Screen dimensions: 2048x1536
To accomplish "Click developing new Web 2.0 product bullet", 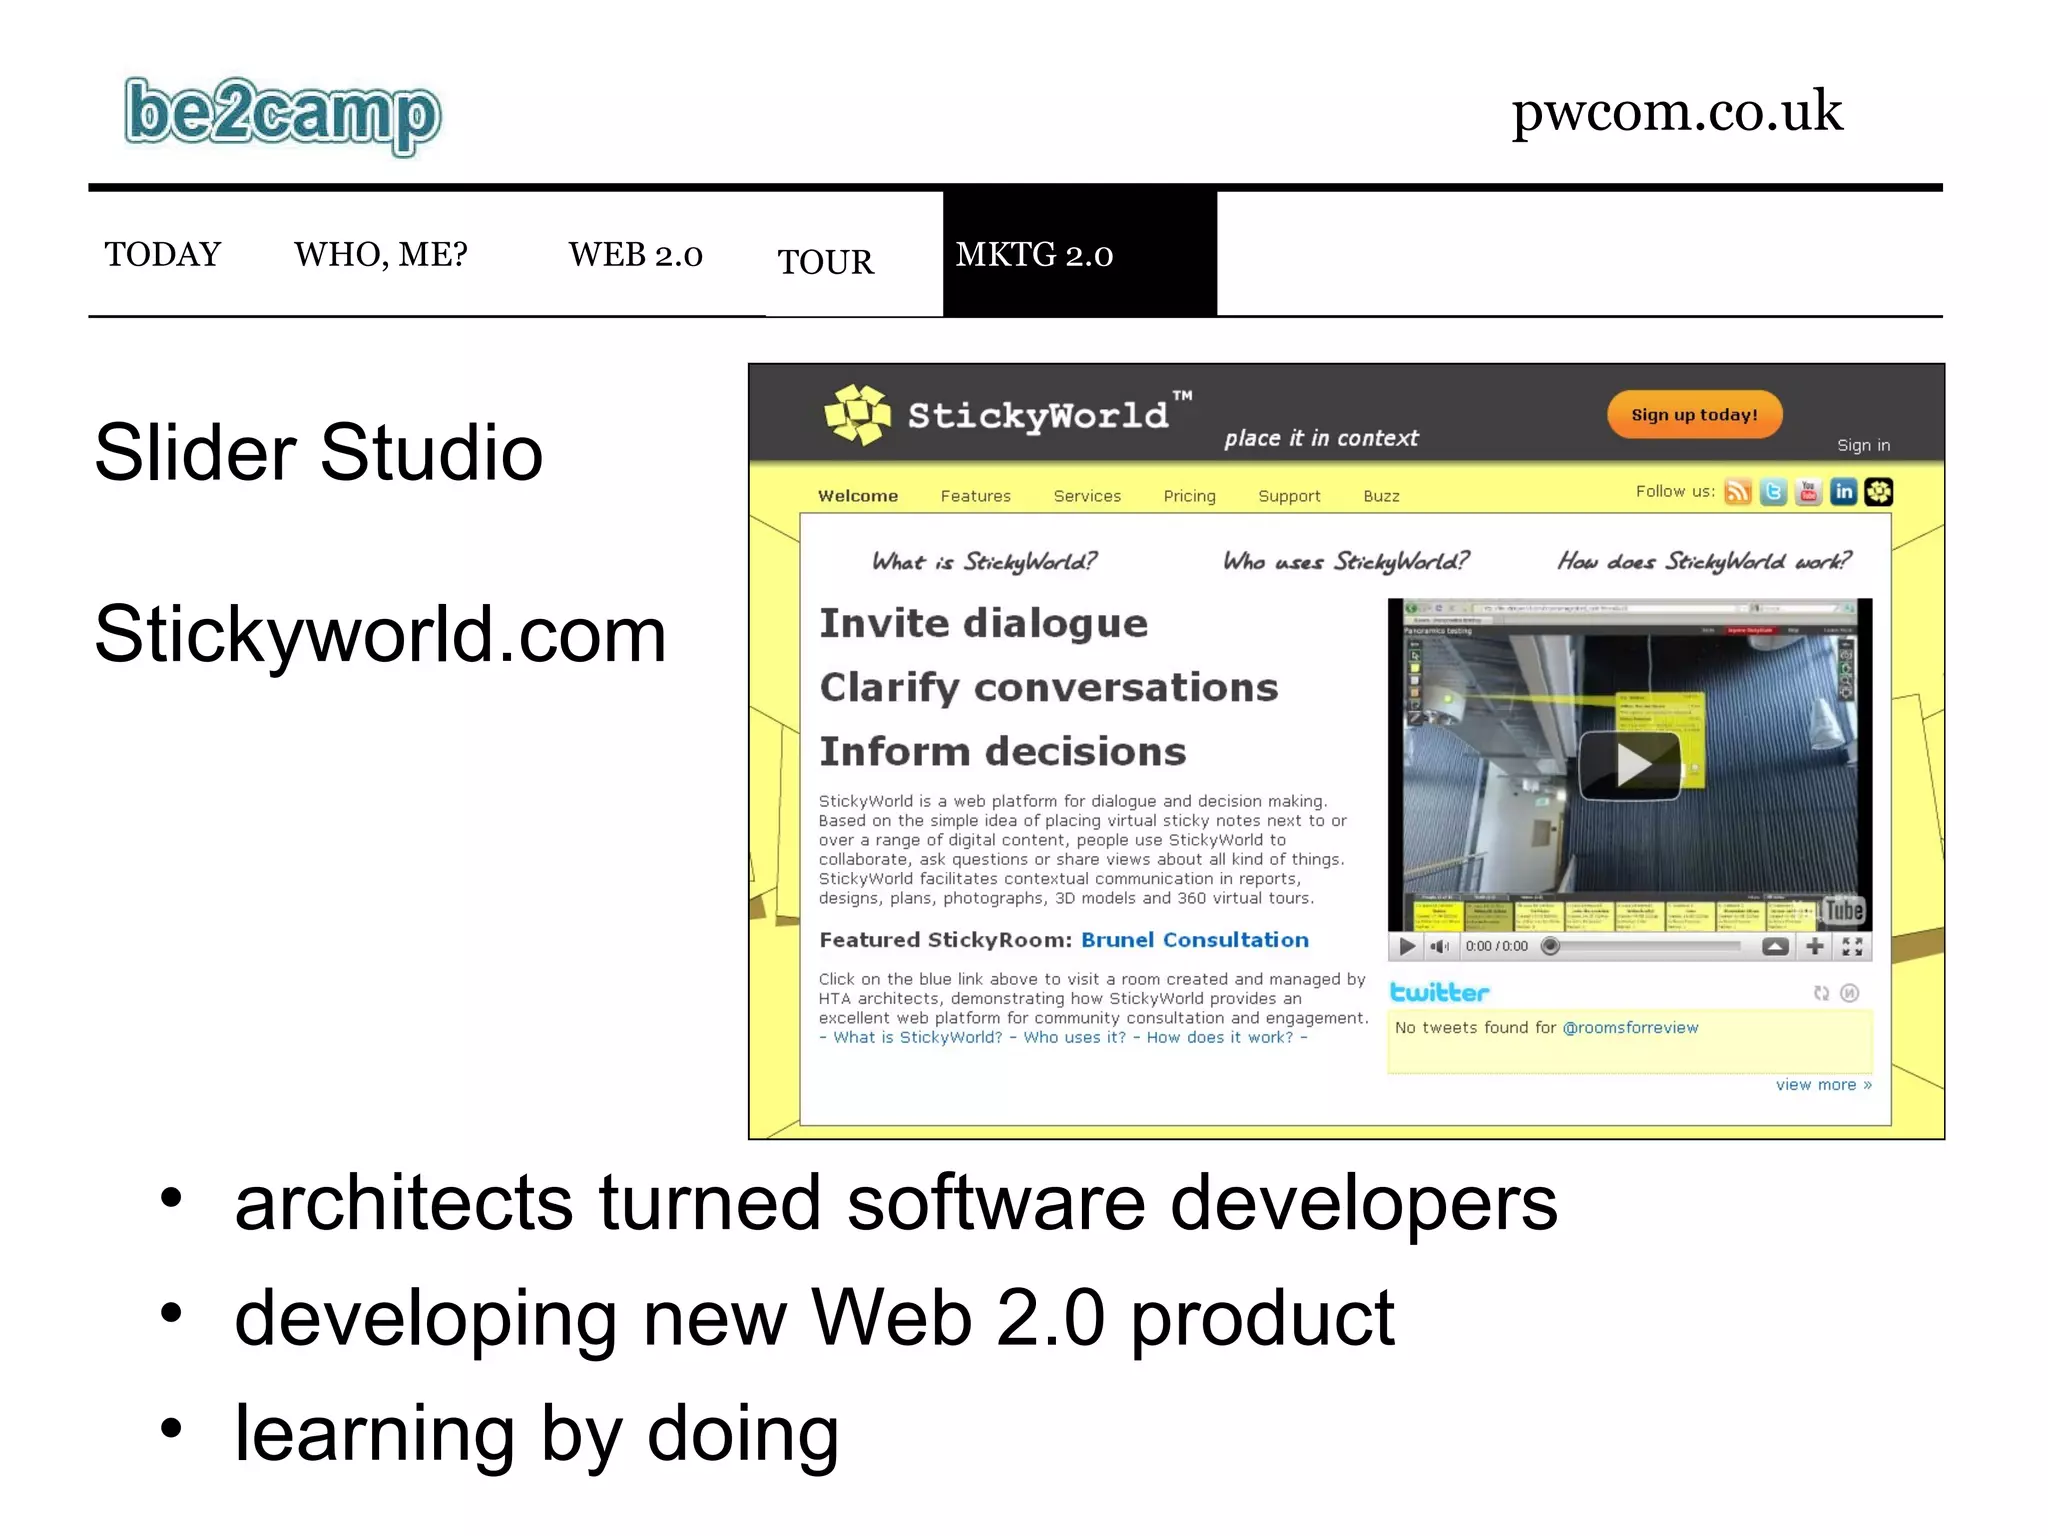I will point(814,1319).
